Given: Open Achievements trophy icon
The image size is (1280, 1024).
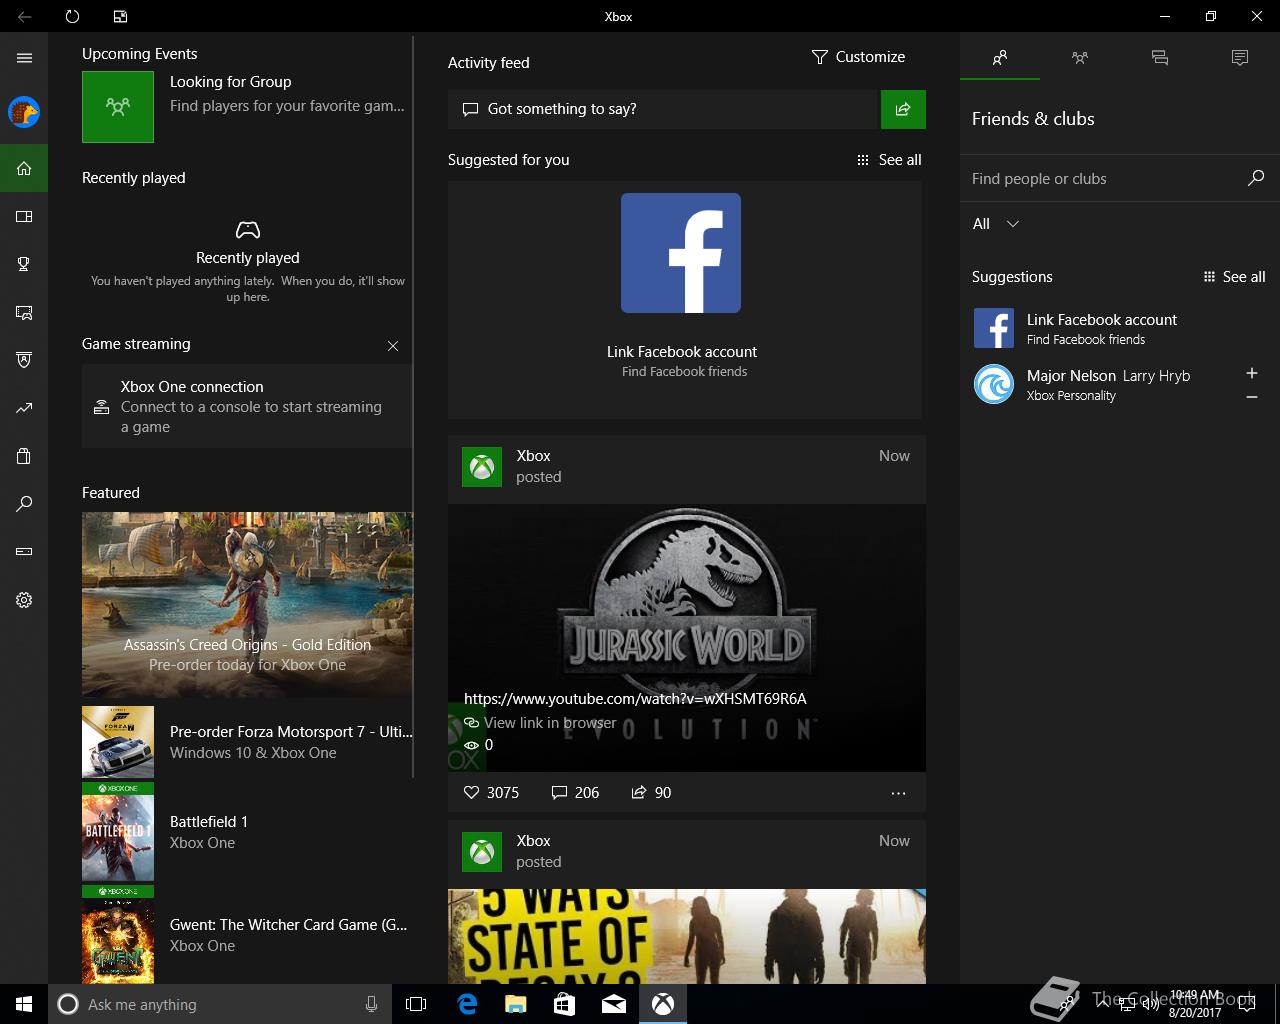Looking at the screenshot, I should (24, 264).
